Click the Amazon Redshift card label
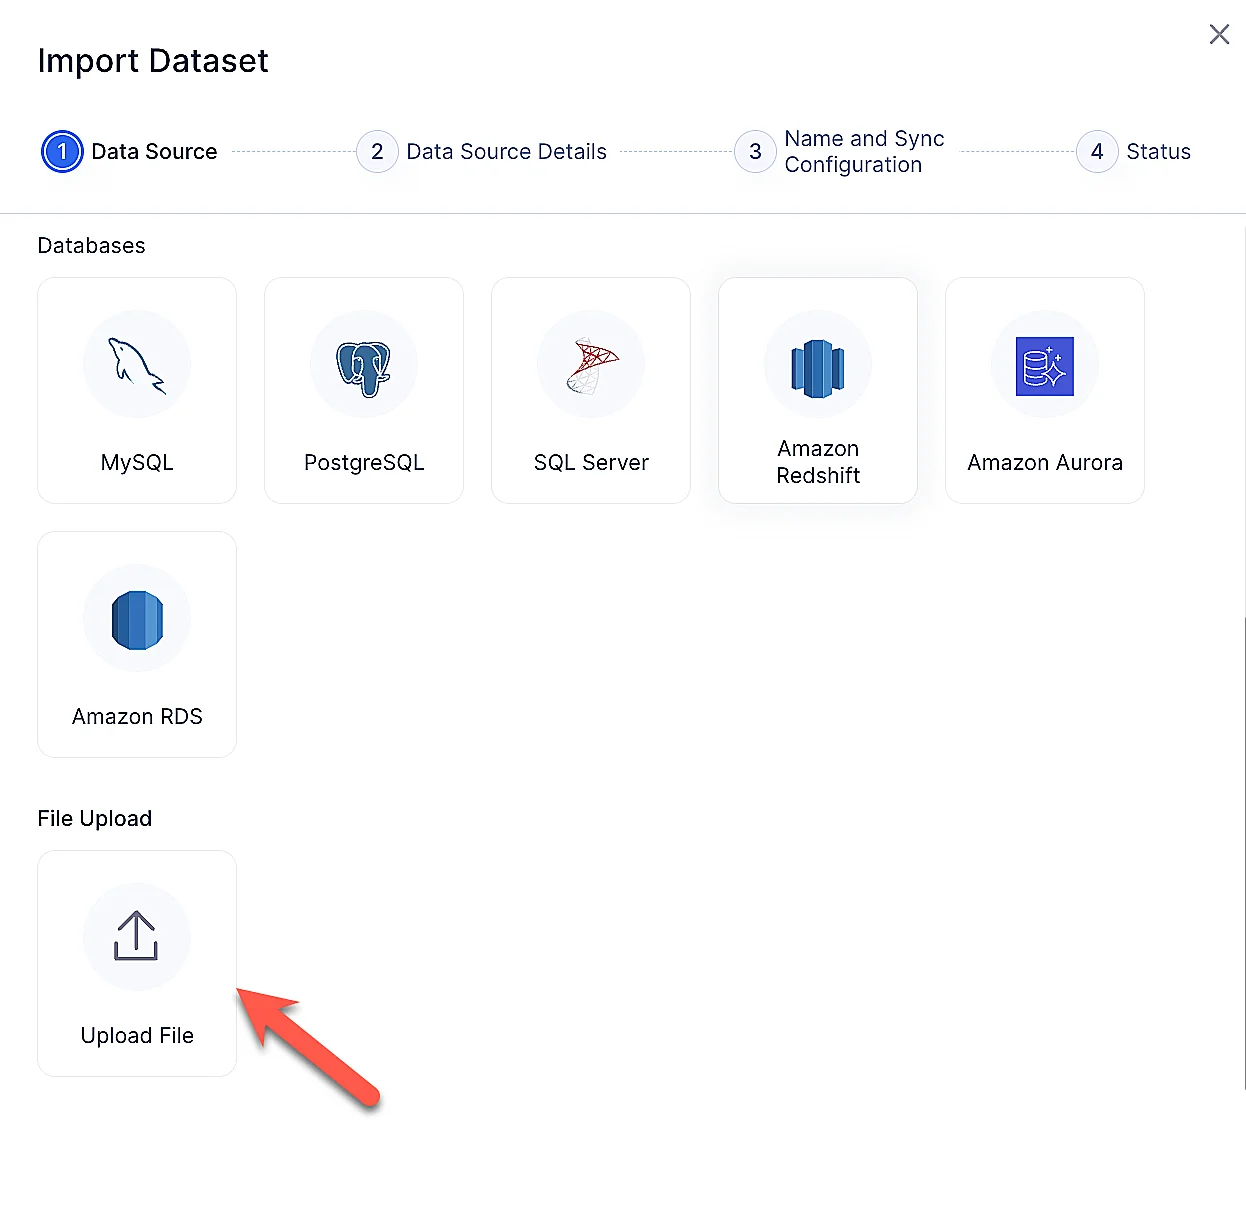1246x1210 pixels. coord(818,462)
